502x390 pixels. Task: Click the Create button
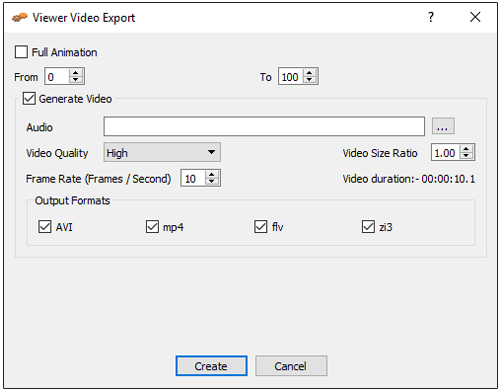tap(211, 366)
